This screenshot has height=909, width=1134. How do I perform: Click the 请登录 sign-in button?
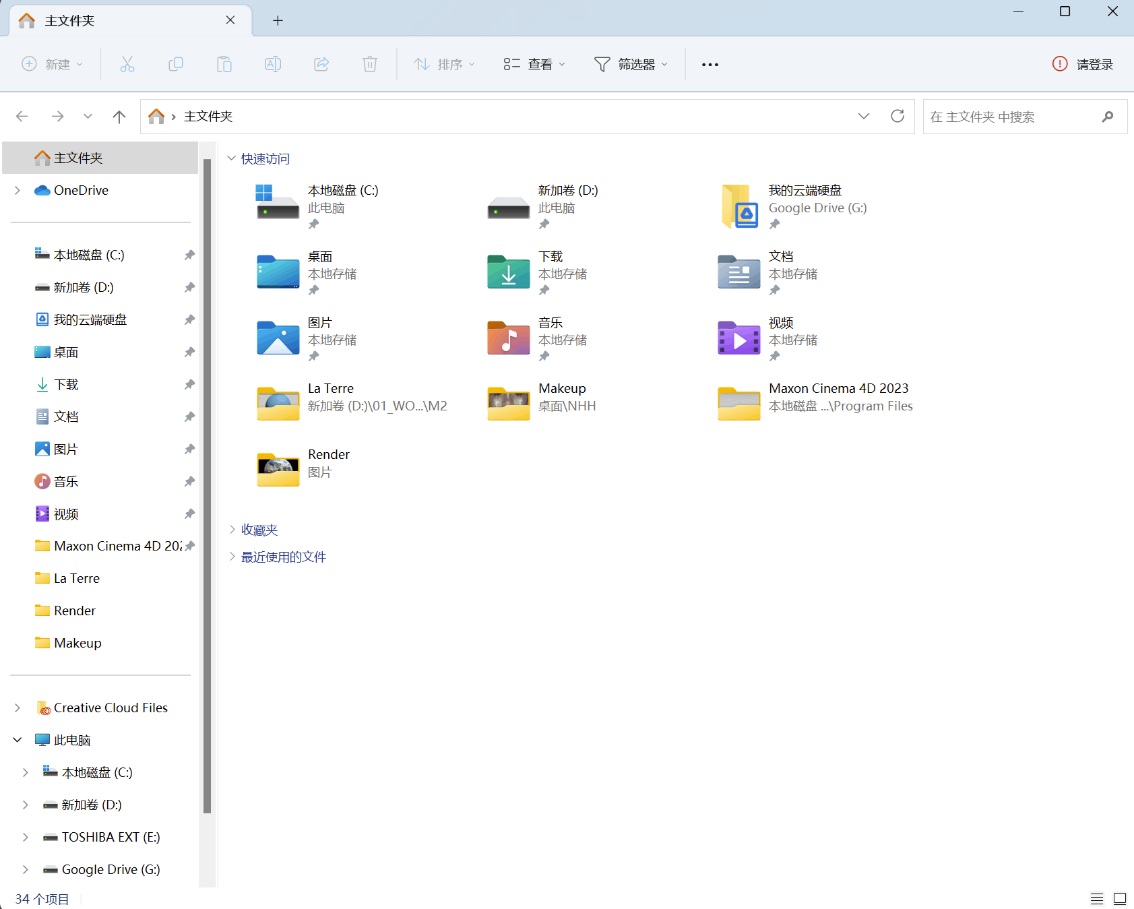click(1083, 64)
